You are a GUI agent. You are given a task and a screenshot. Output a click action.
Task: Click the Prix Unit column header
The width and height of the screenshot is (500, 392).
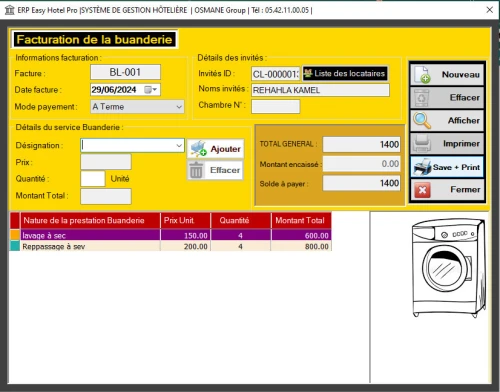click(185, 221)
